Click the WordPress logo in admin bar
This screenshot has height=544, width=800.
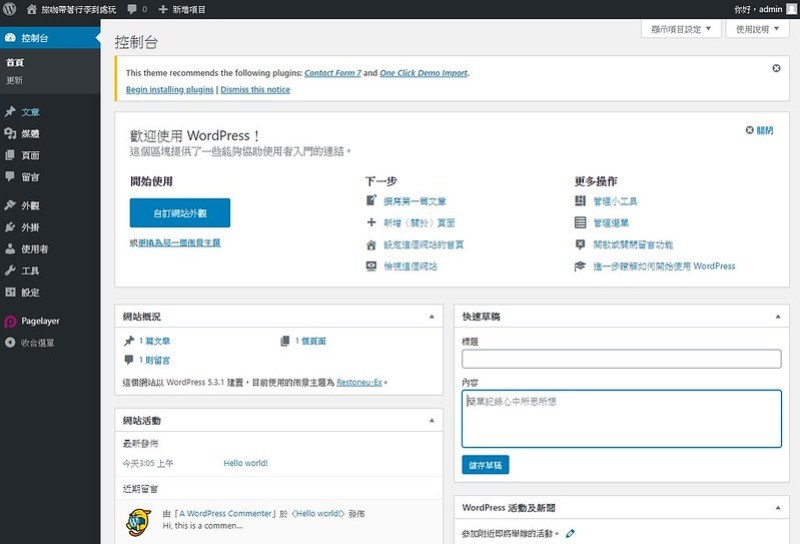pyautogui.click(x=9, y=9)
